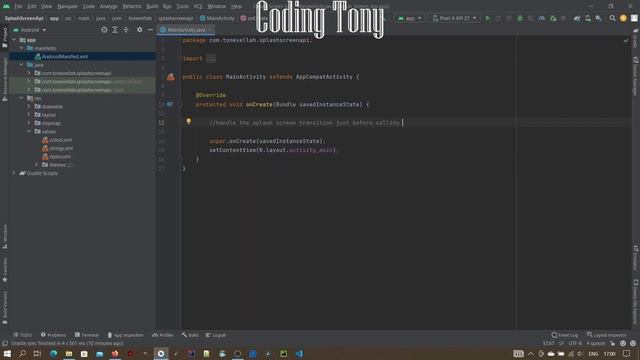The height and width of the screenshot is (360, 640).
Task: Open the Problems tool window button
Action: [53, 335]
